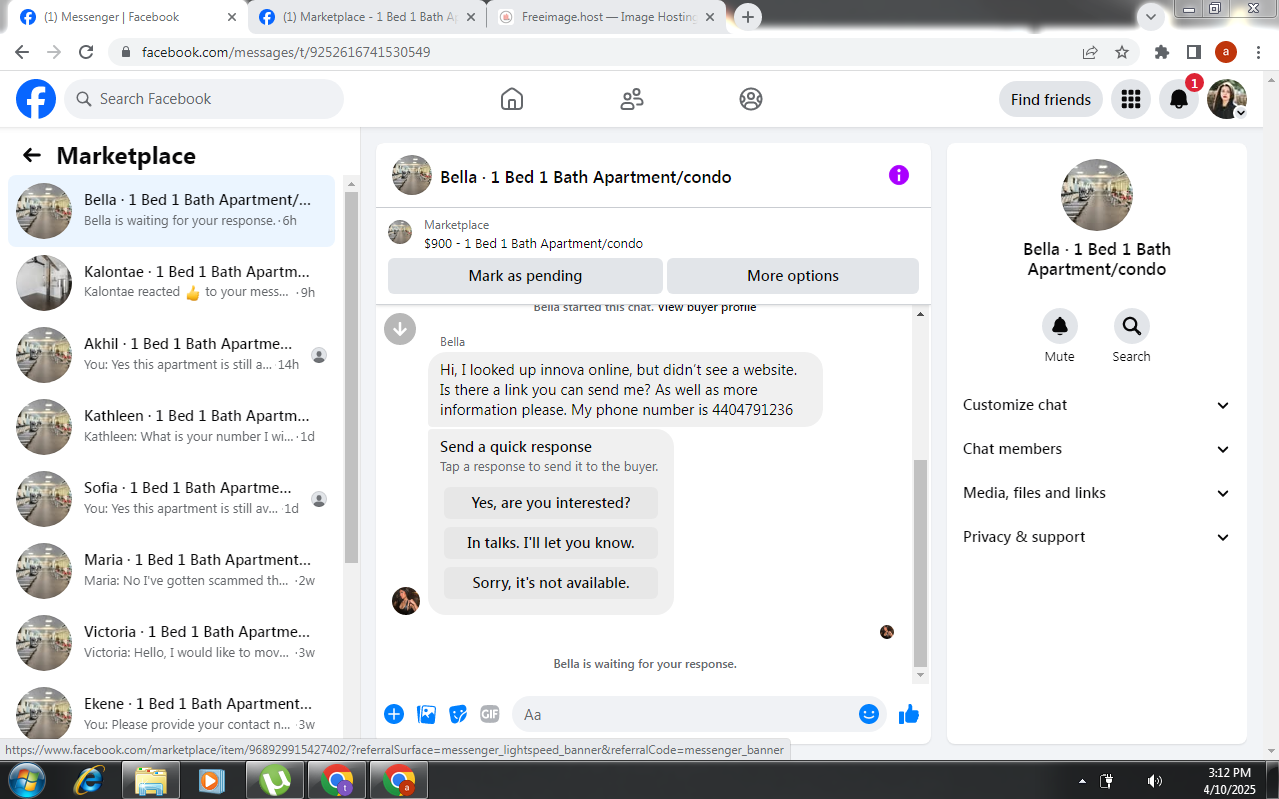Open the Sofia conversation
The height and width of the screenshot is (799, 1279).
[x=171, y=499]
